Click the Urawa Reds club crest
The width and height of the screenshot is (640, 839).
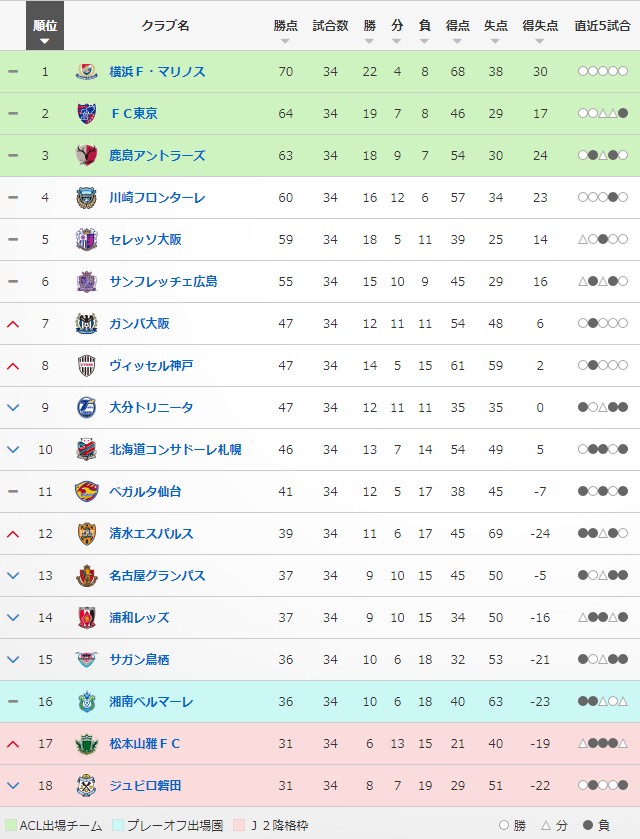pos(86,618)
